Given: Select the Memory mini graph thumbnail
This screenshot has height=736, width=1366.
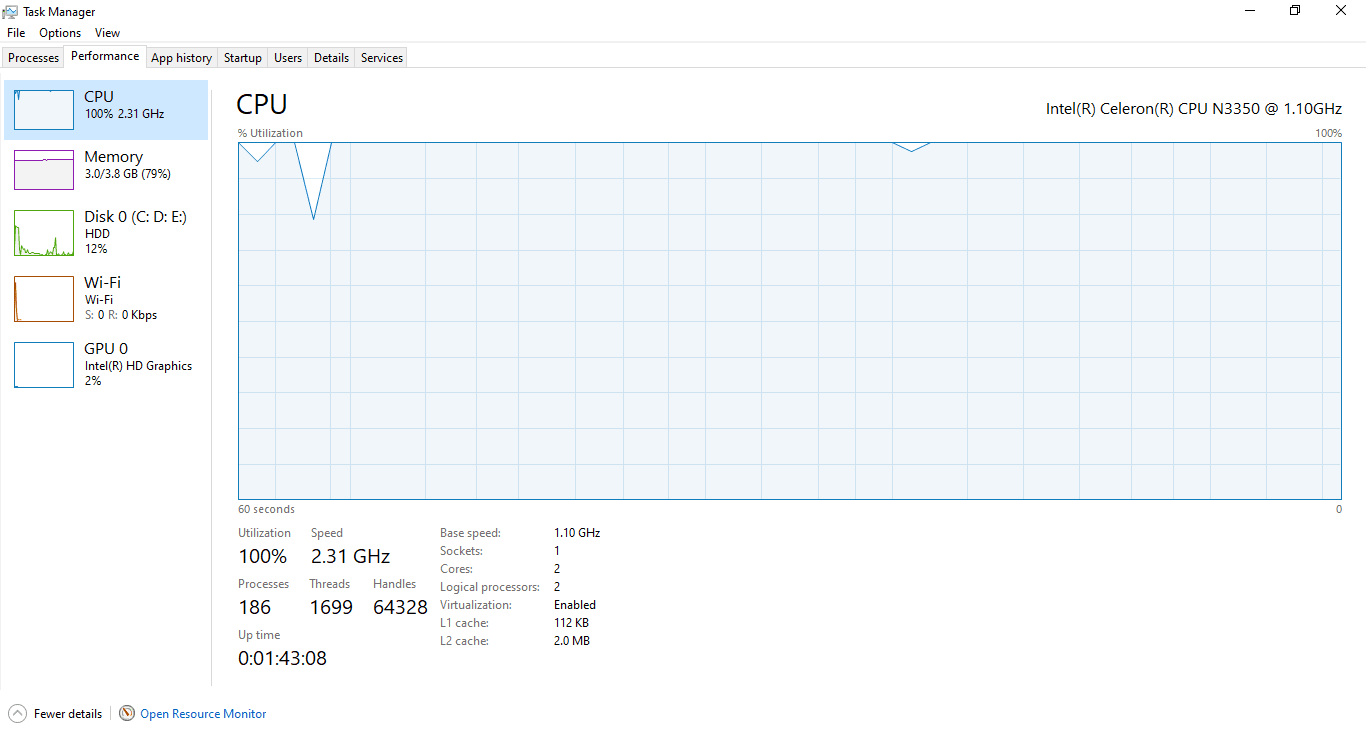Looking at the screenshot, I should coord(44,170).
